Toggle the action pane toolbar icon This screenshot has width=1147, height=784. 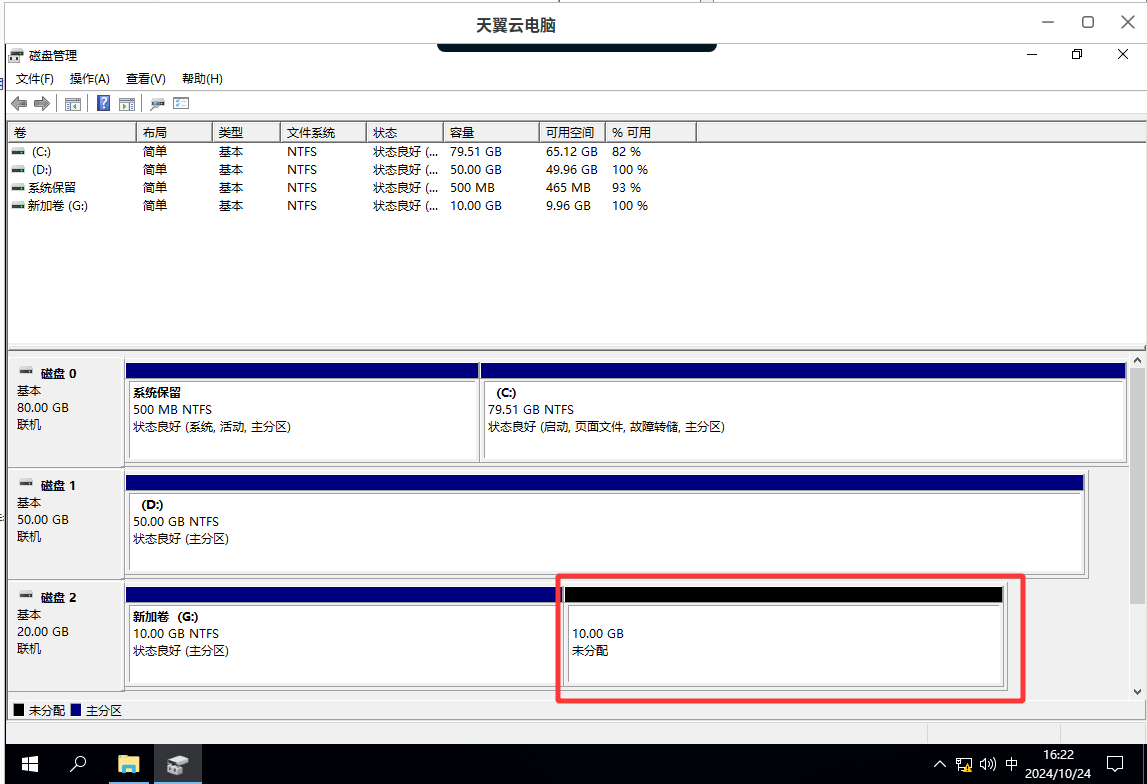(127, 104)
